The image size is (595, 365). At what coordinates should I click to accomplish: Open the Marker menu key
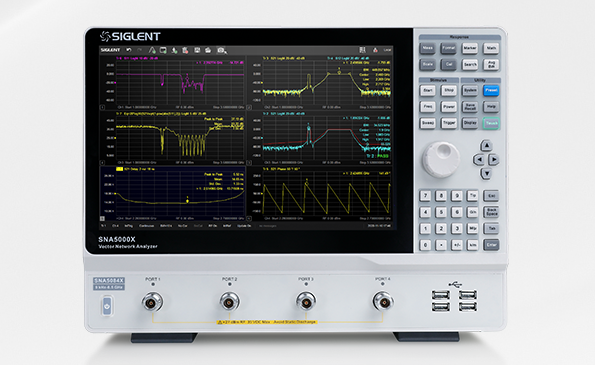coord(470,48)
